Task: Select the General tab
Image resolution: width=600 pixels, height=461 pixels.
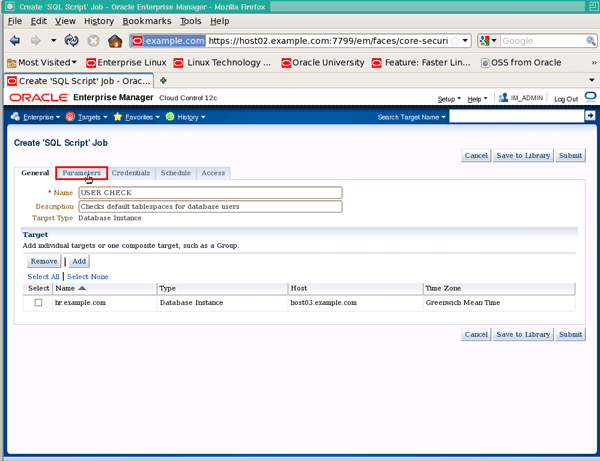Action: pos(35,173)
